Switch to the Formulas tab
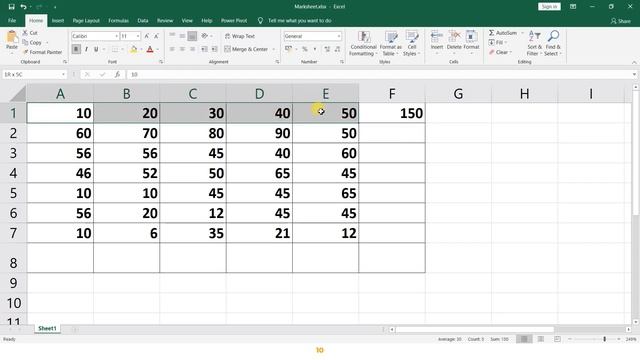Viewport: 640px width, 360px height. [x=118, y=20]
